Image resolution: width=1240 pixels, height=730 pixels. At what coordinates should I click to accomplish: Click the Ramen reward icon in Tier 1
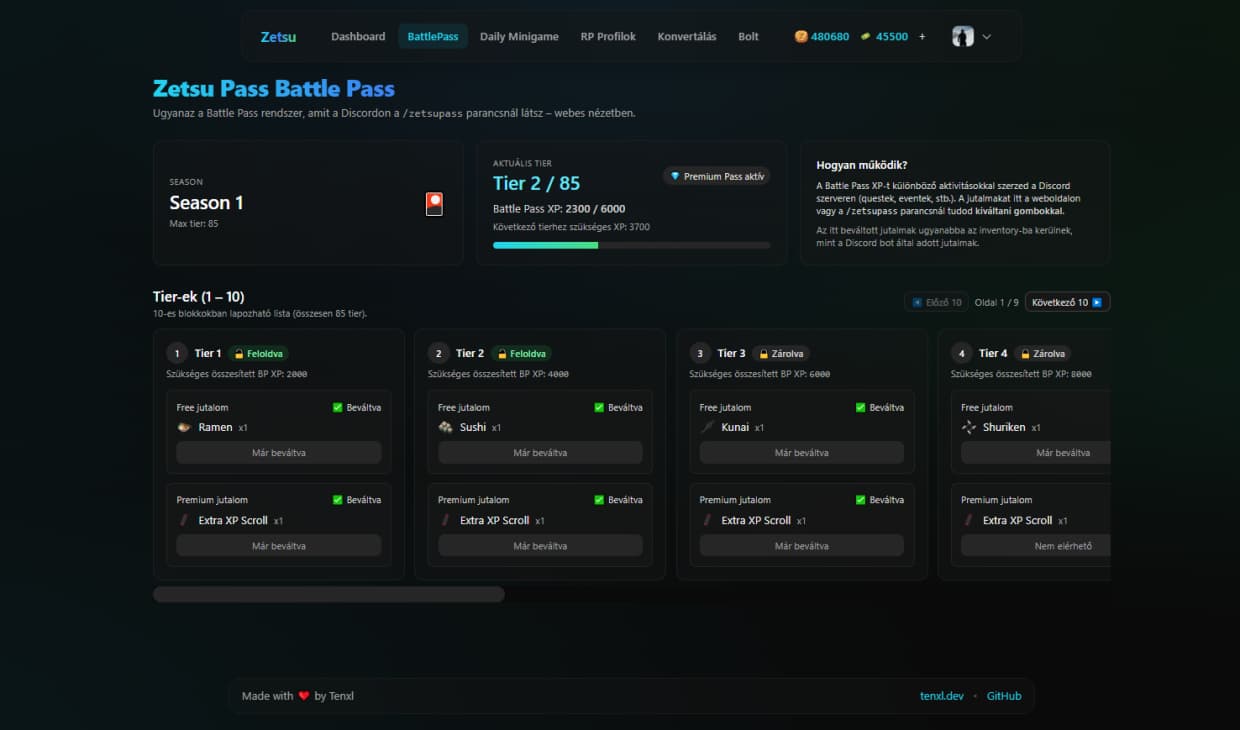click(184, 428)
